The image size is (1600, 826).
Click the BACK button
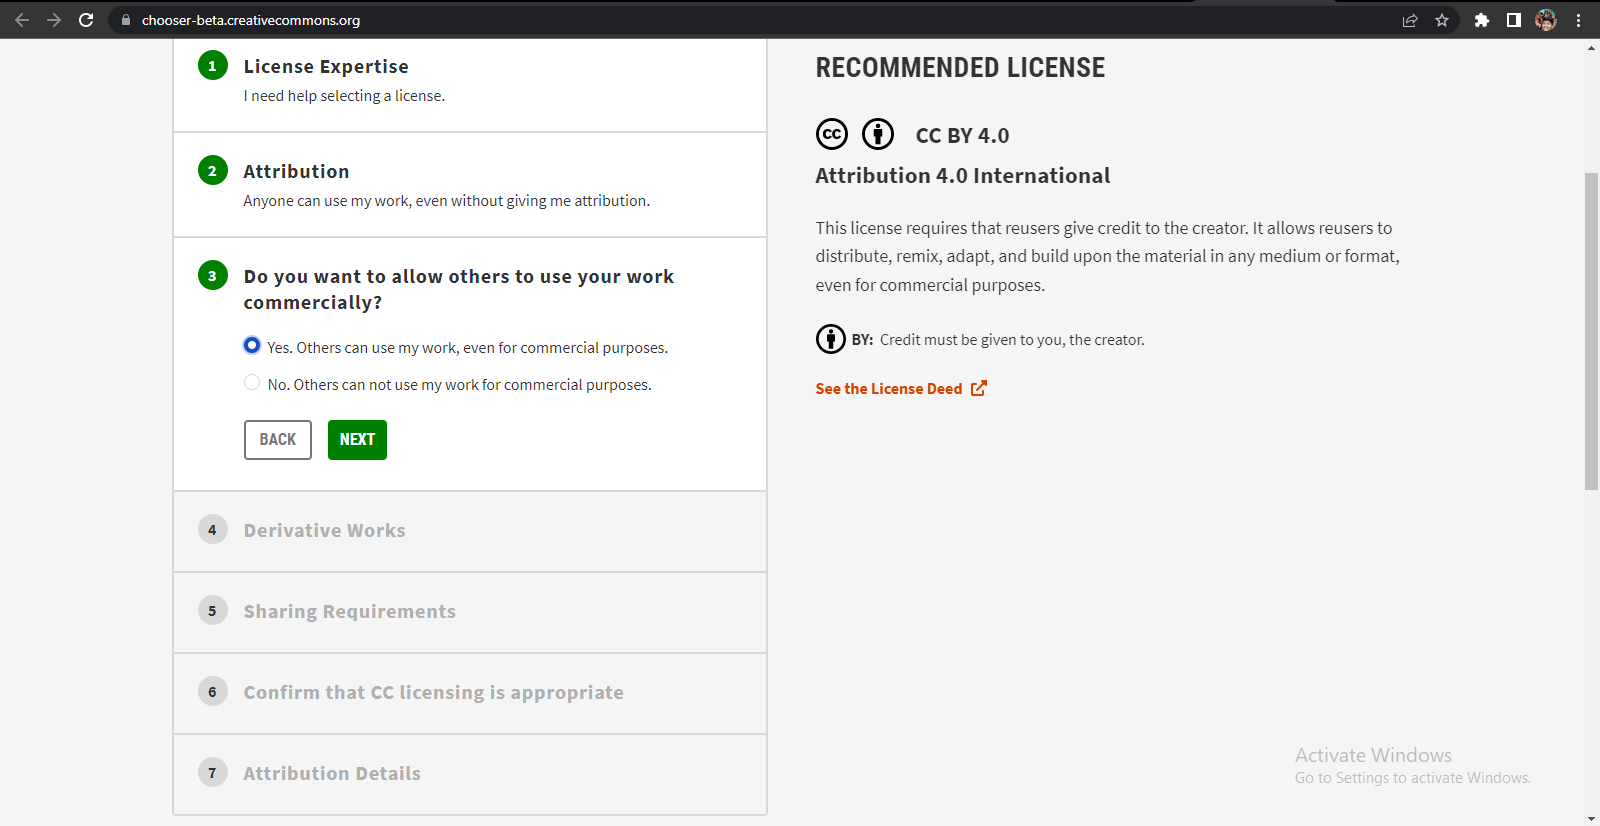[278, 440]
